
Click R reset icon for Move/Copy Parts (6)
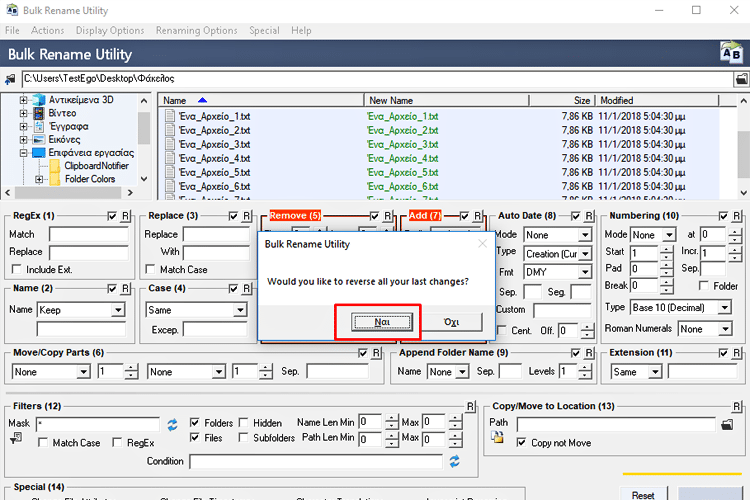point(376,353)
